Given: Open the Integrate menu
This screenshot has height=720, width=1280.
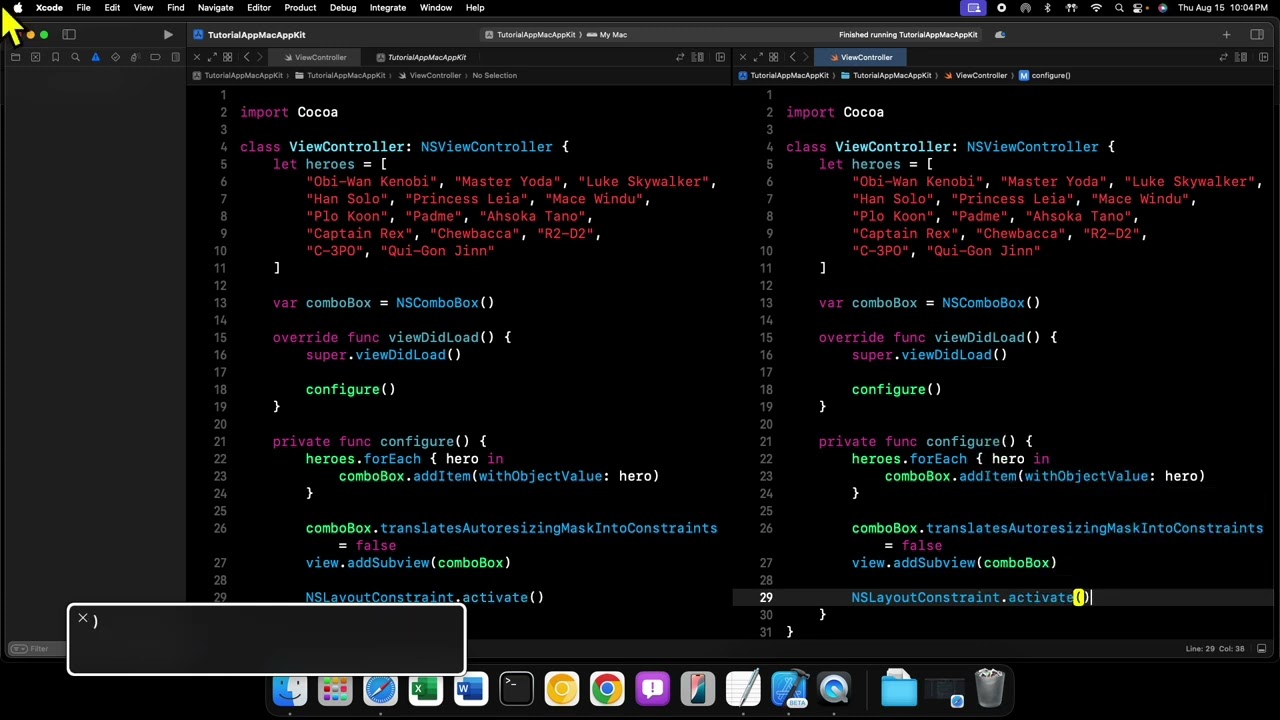Looking at the screenshot, I should [x=388, y=8].
